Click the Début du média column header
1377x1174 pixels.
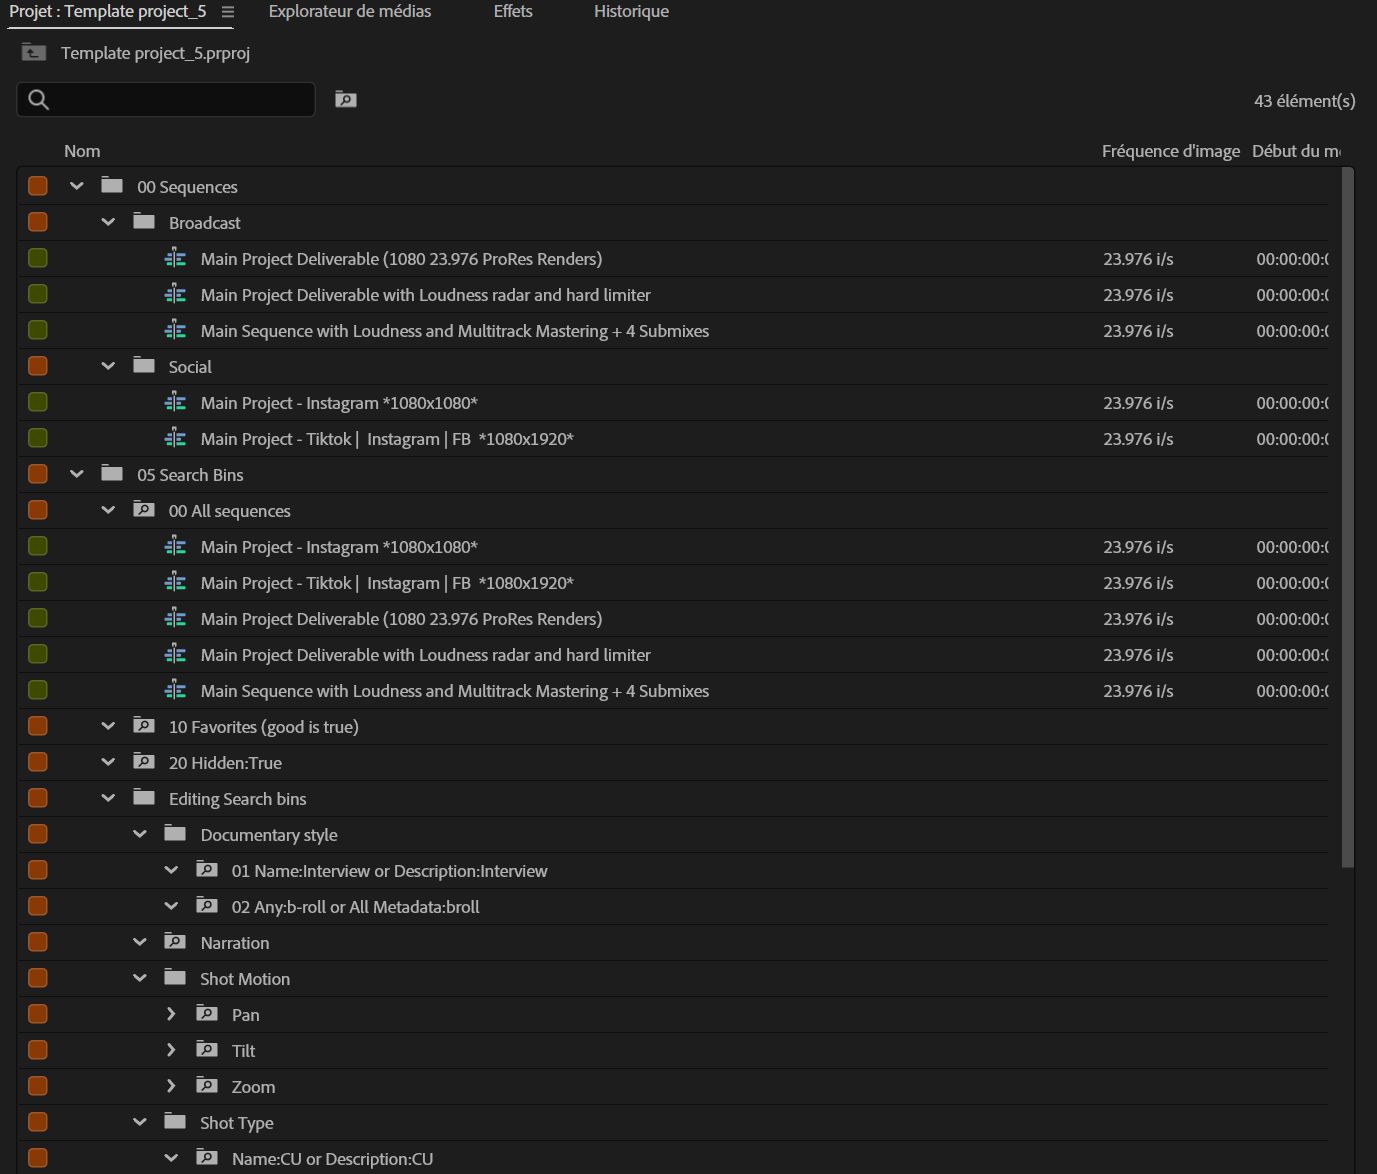coord(1296,151)
